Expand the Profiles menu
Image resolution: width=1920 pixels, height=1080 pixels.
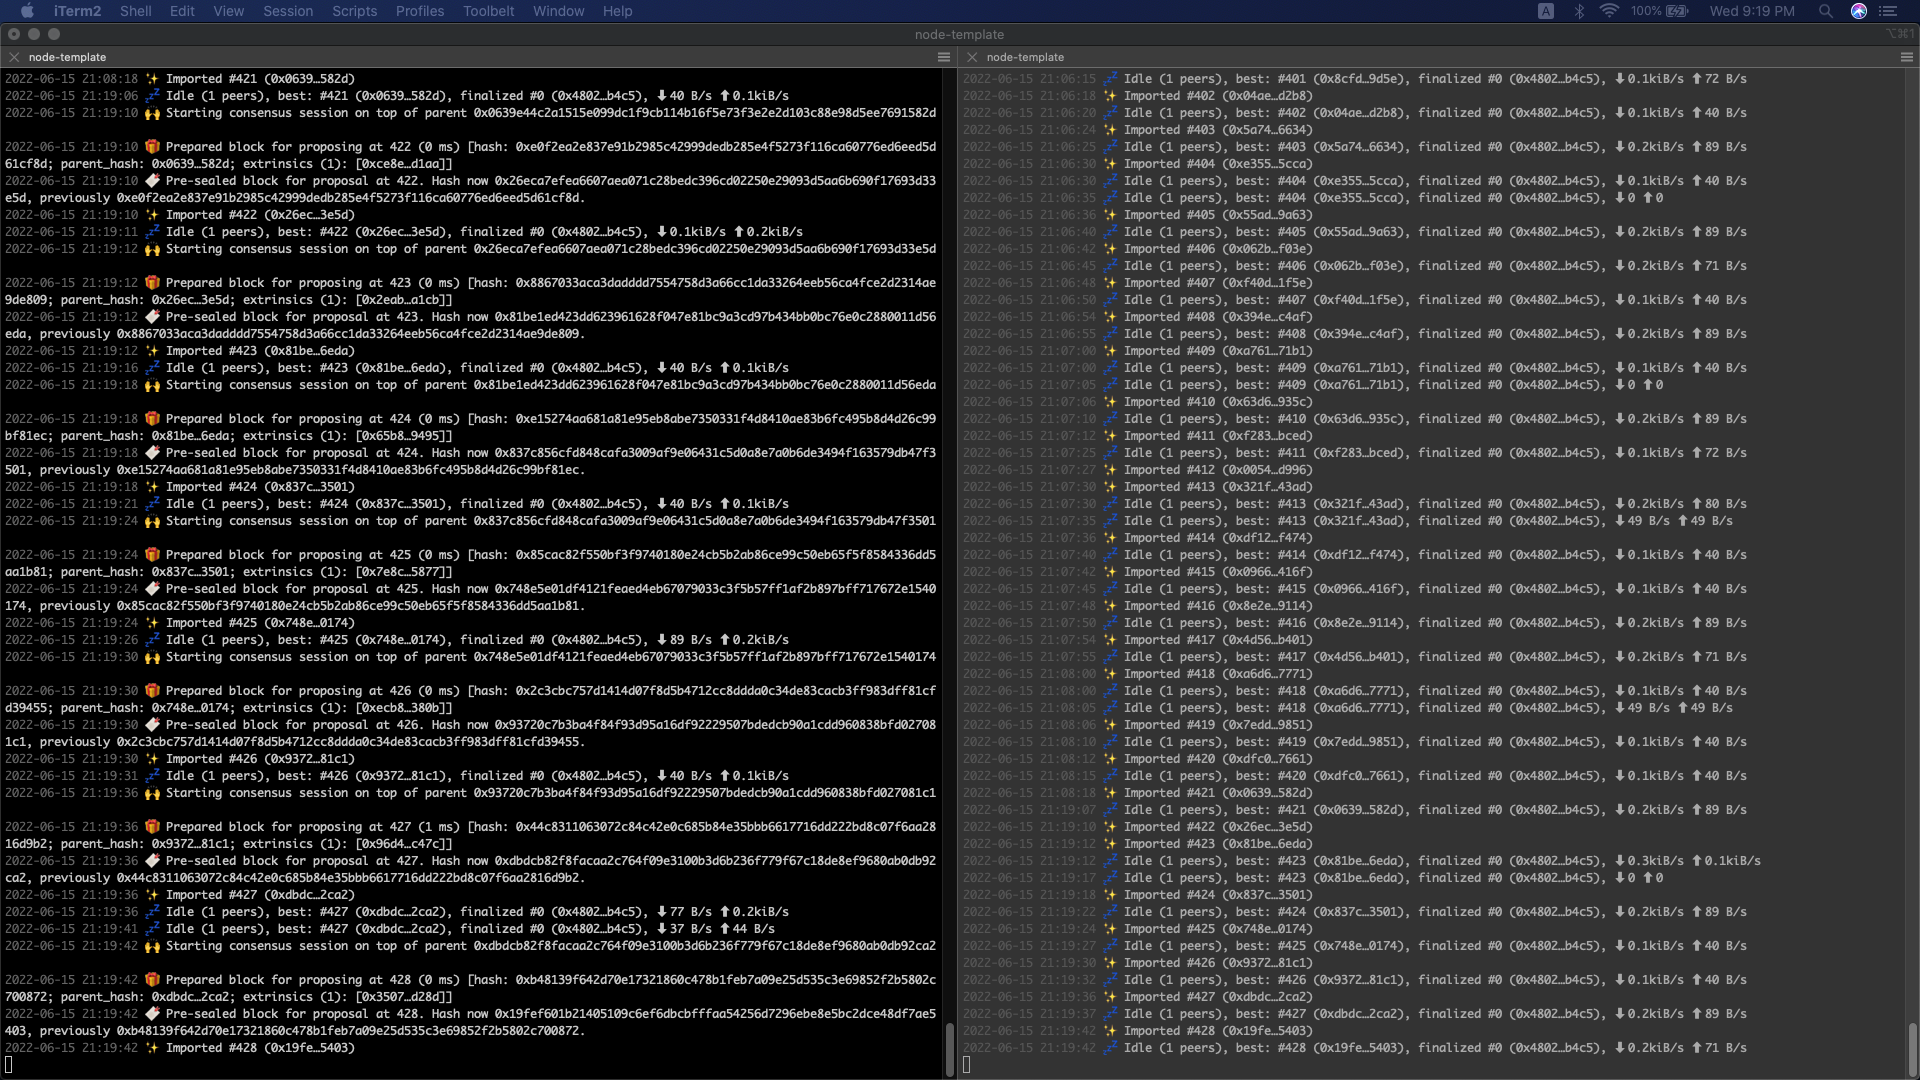click(x=419, y=11)
